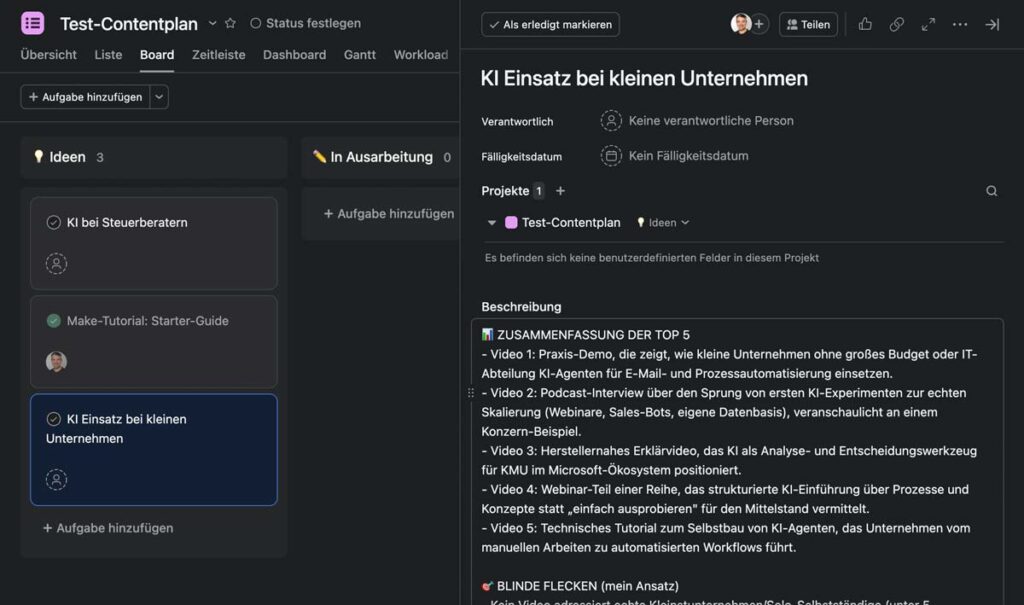1024x605 pixels.
Task: Click the pink Test-Contentplan color square
Action: [x=511, y=223]
